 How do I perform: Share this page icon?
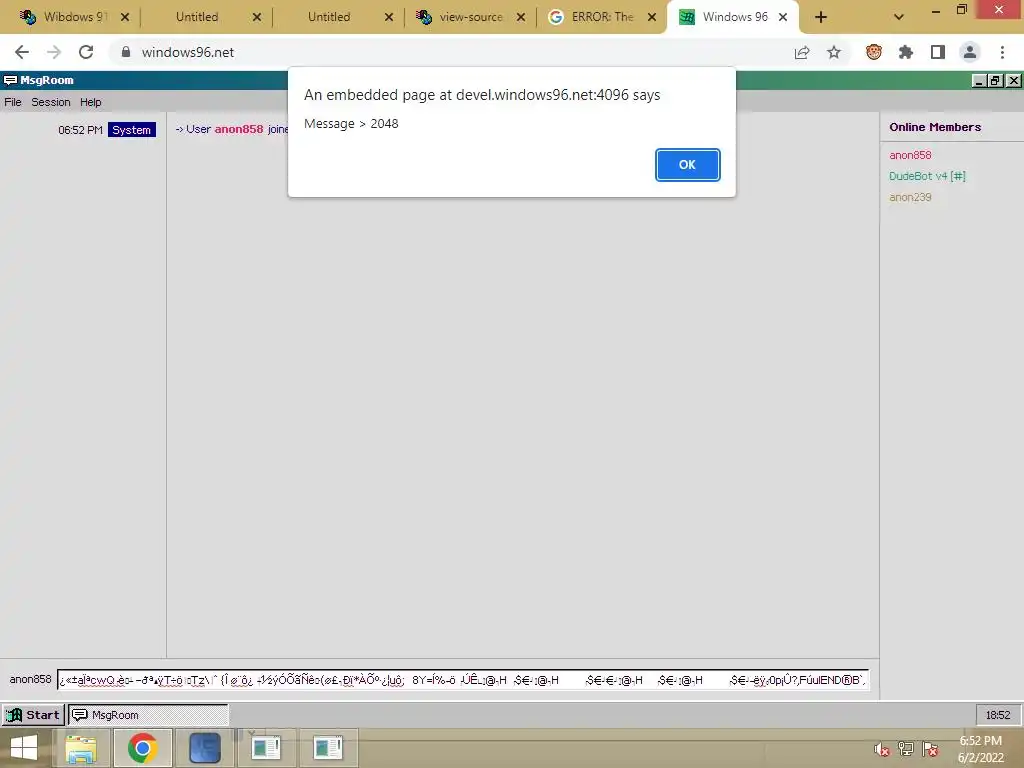[x=802, y=52]
